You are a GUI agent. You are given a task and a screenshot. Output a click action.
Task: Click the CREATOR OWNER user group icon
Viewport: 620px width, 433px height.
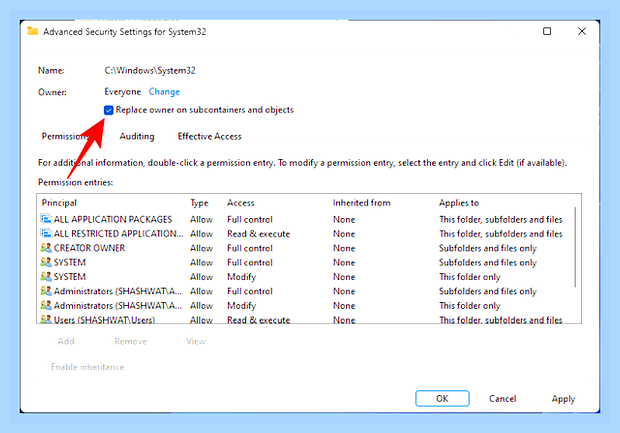(46, 248)
